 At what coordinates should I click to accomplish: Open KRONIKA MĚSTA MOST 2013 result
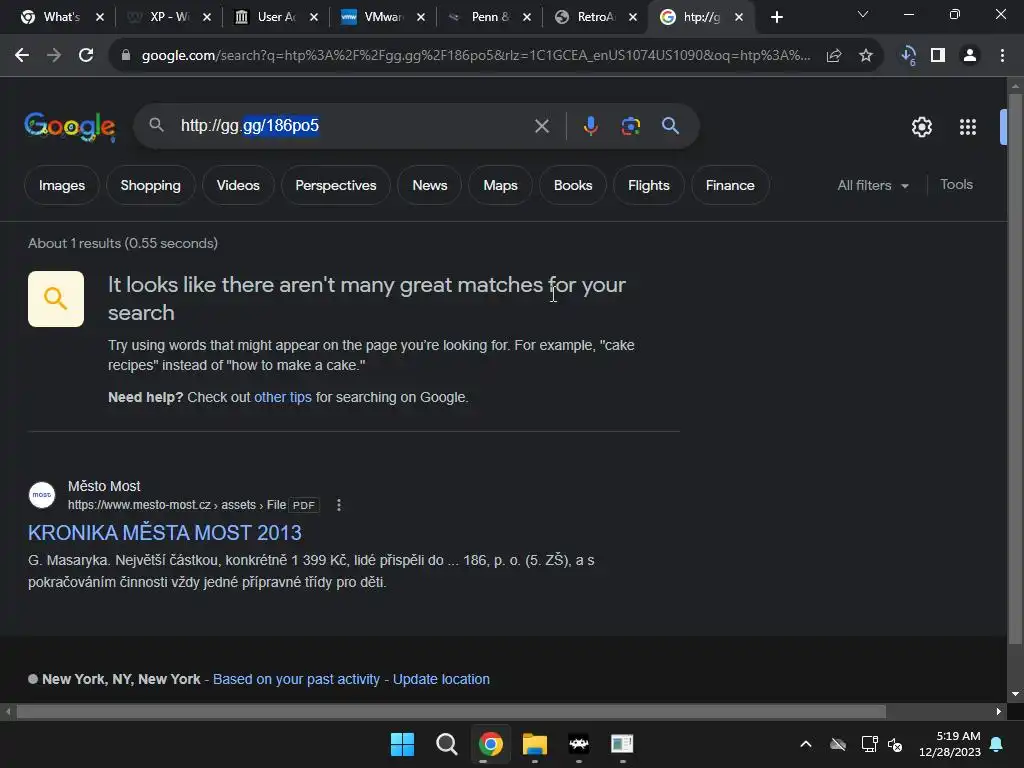[165, 533]
